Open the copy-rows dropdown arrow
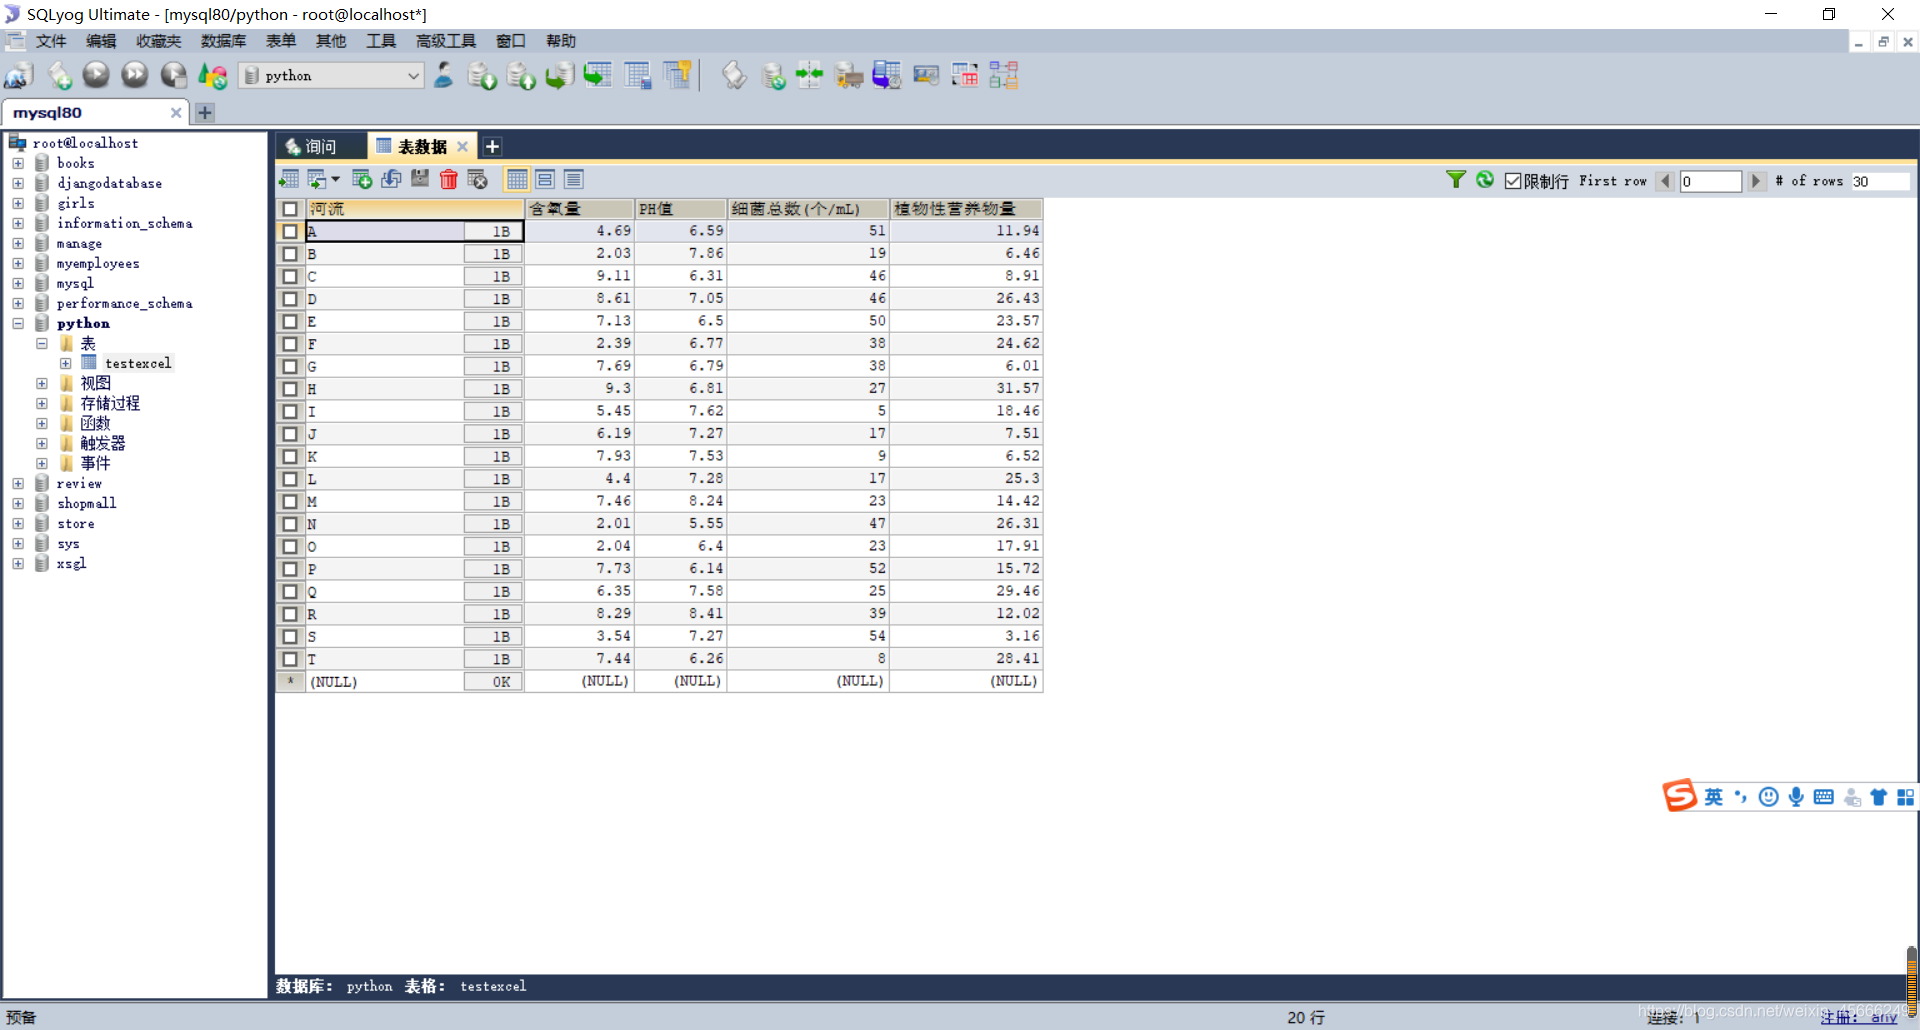Screen dimensions: 1920x1030 [x=335, y=179]
